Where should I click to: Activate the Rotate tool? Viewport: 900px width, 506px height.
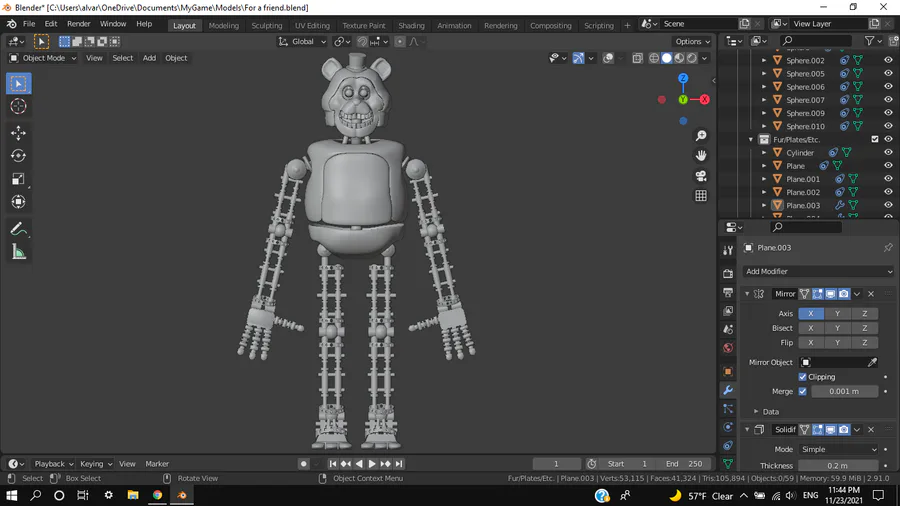click(x=18, y=156)
